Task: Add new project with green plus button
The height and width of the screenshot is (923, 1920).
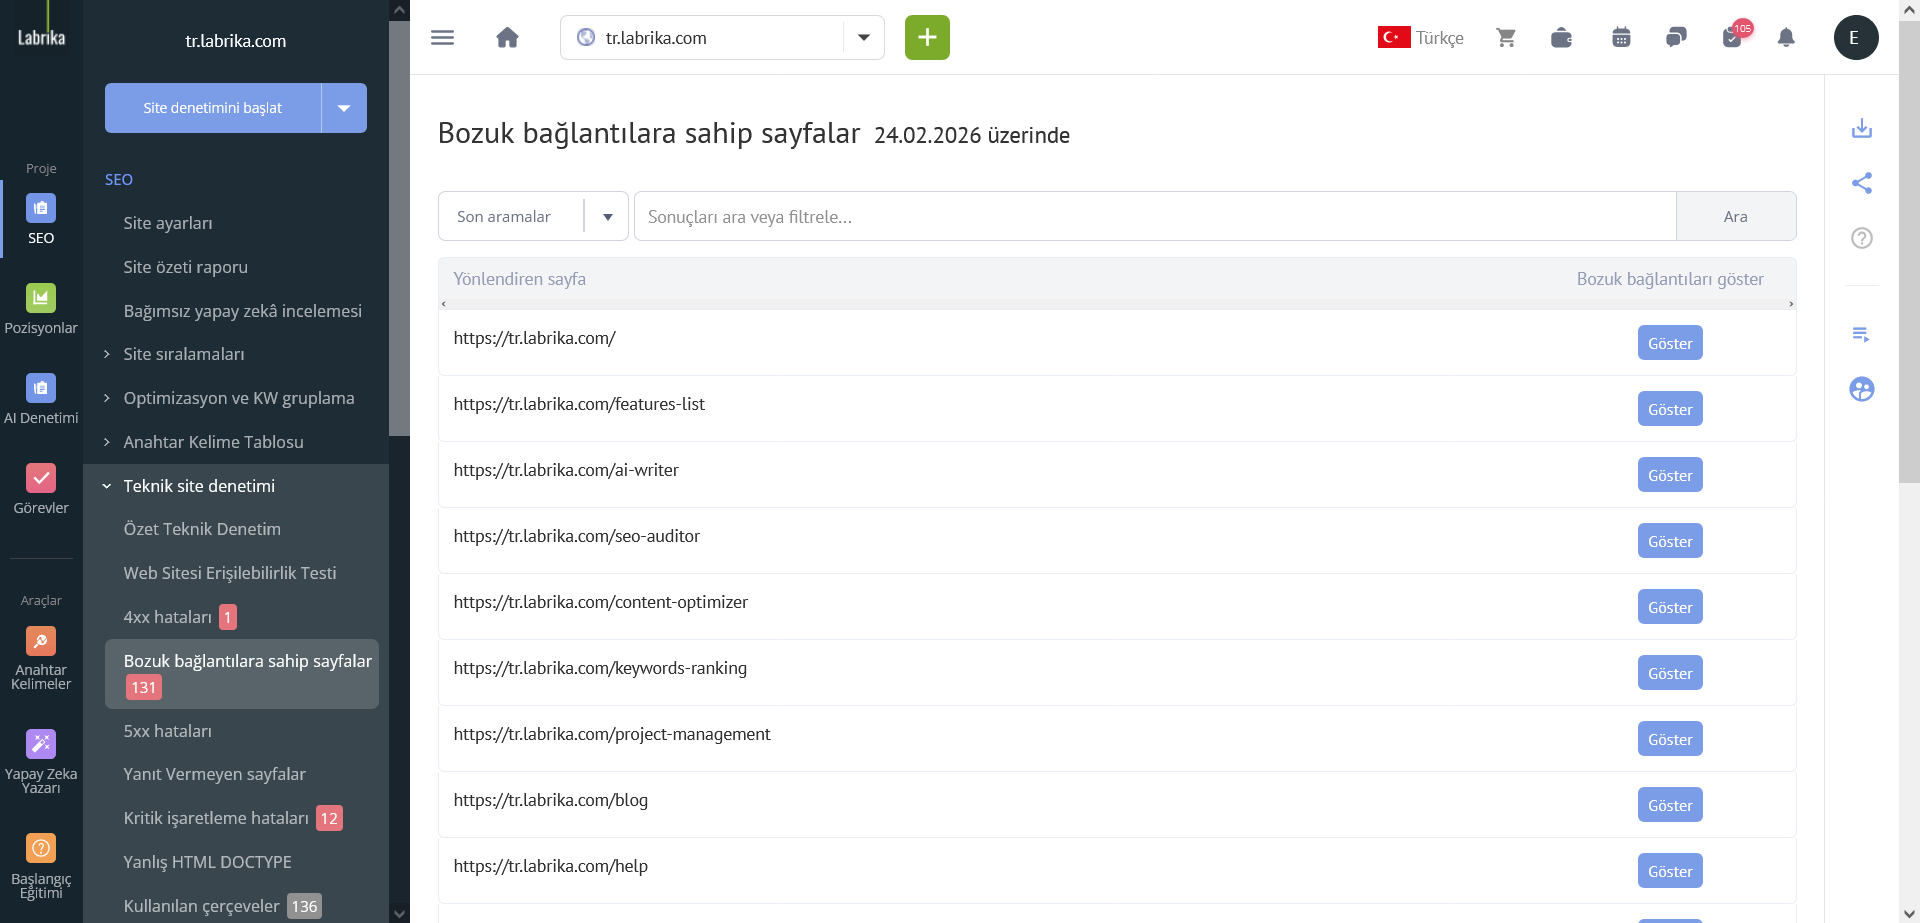Action: (x=927, y=38)
